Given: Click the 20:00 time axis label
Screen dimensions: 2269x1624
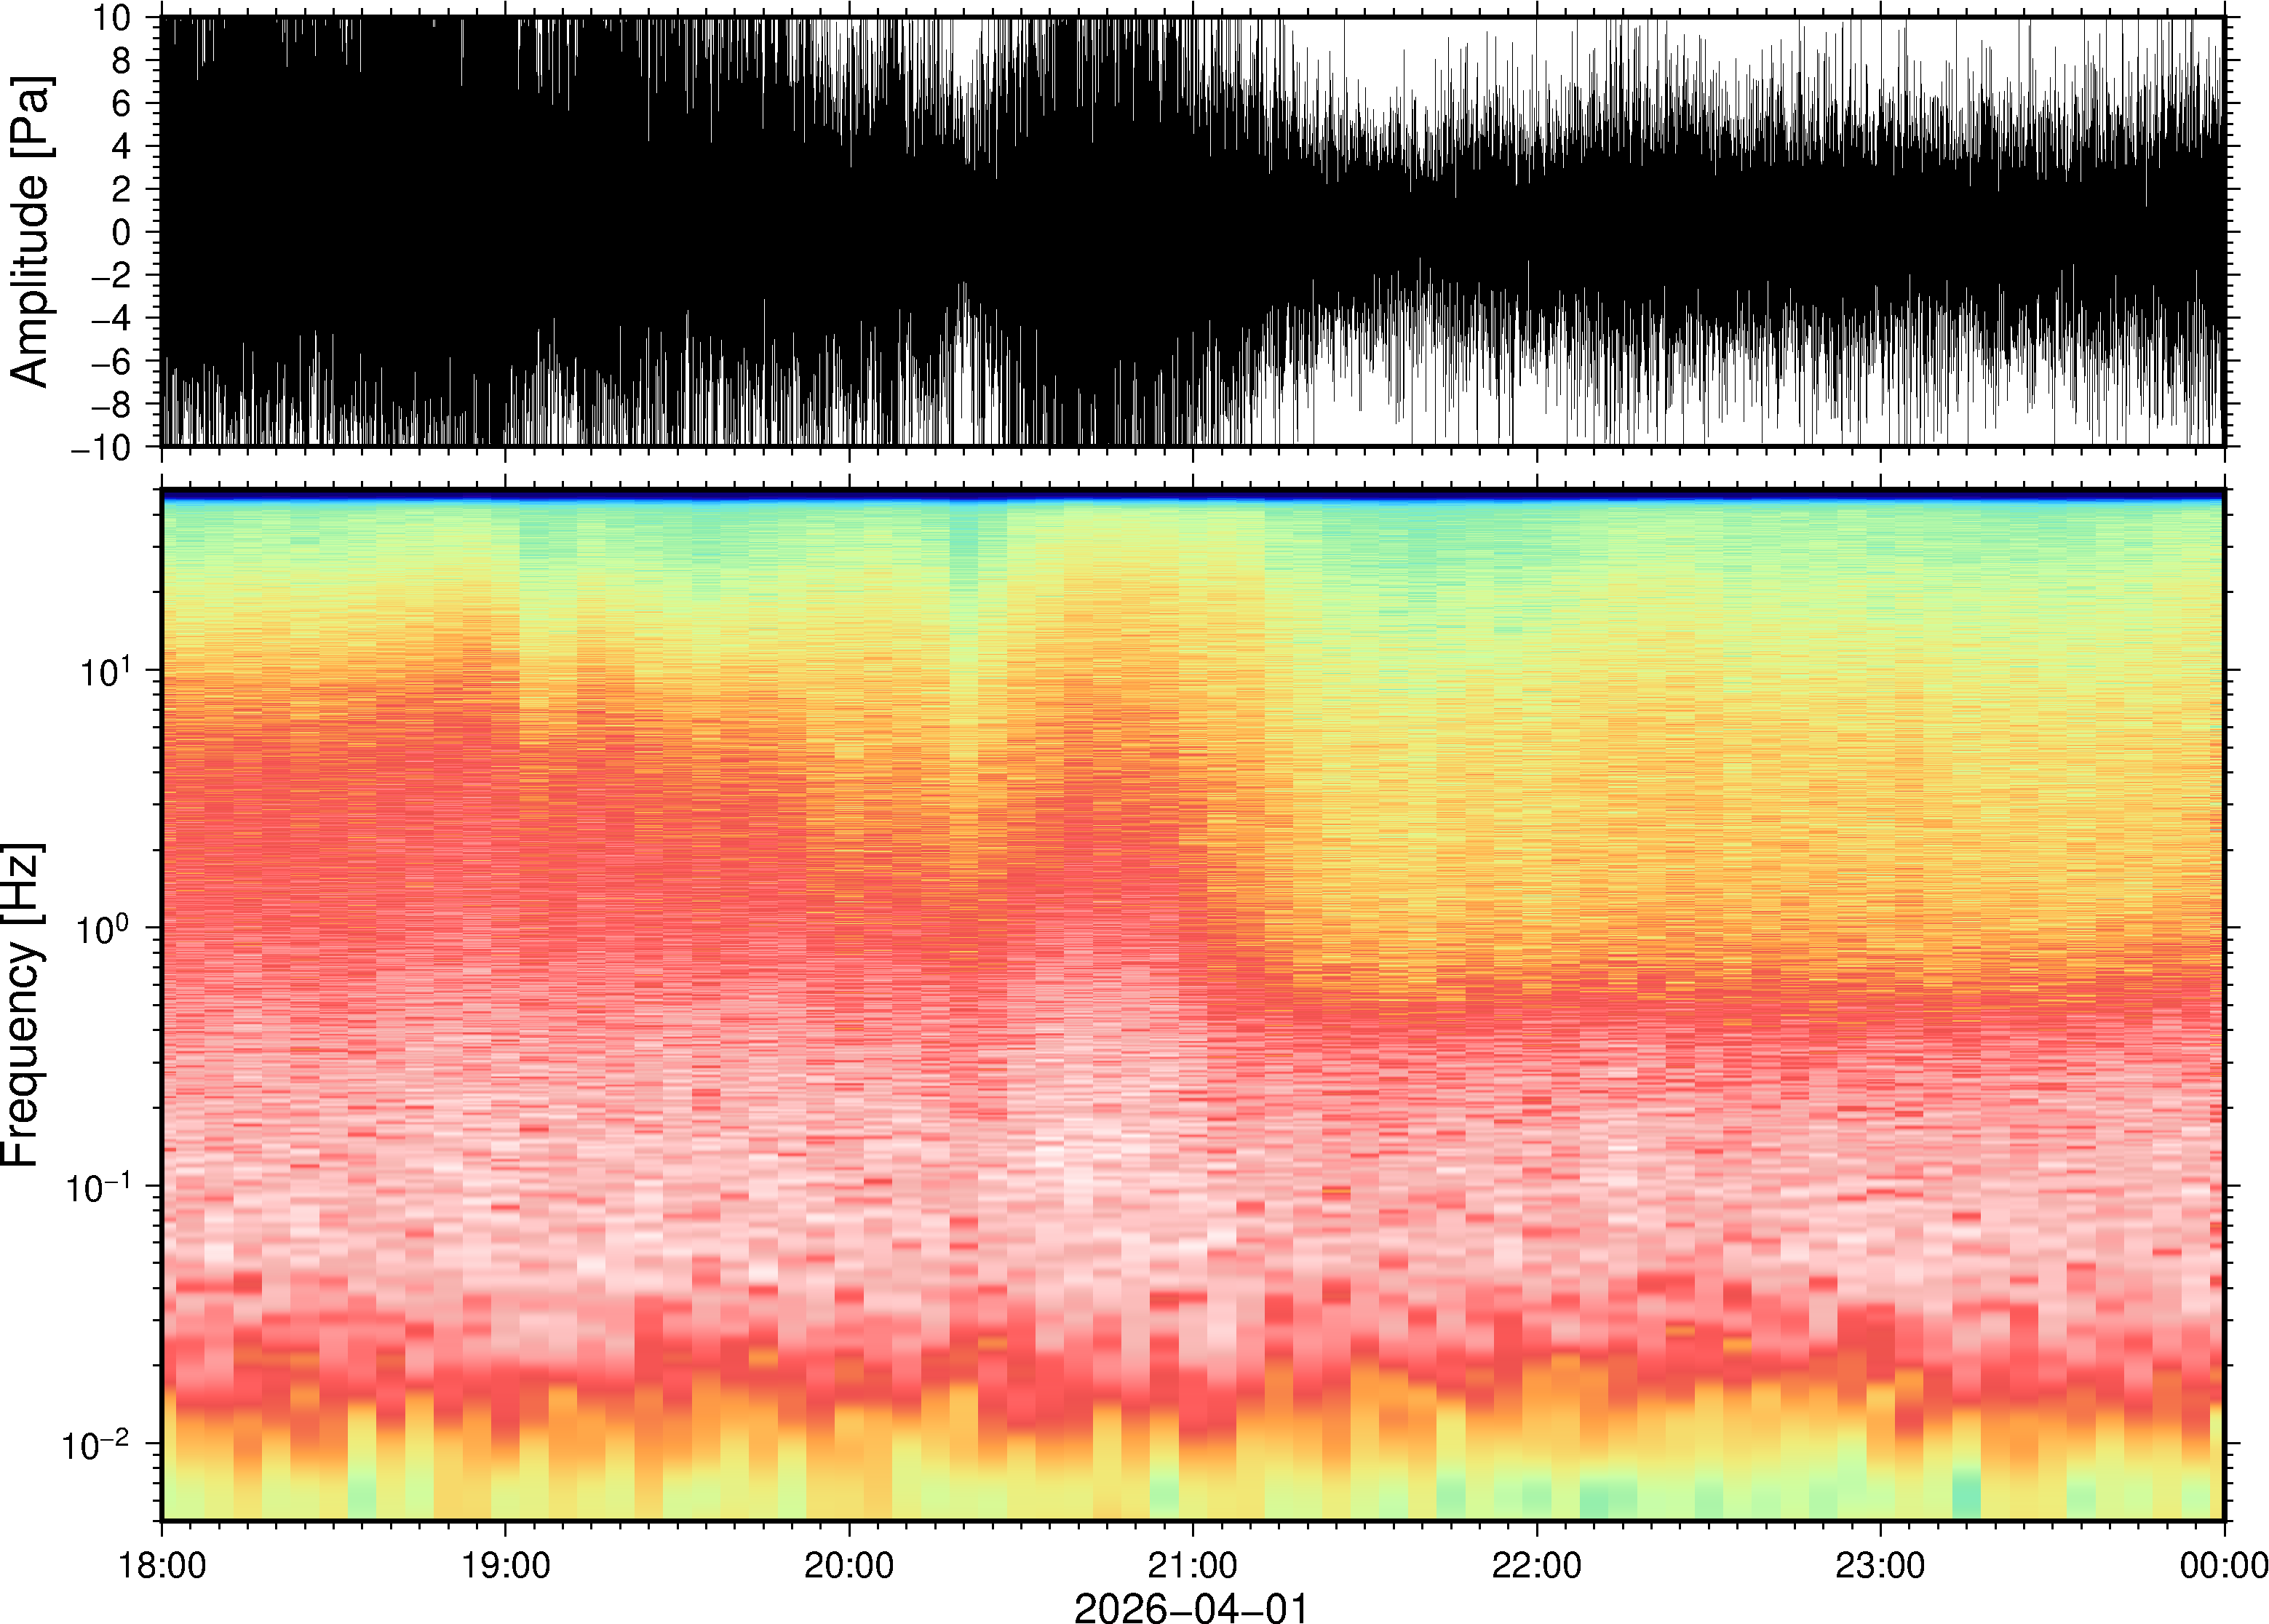Looking at the screenshot, I should (849, 1565).
